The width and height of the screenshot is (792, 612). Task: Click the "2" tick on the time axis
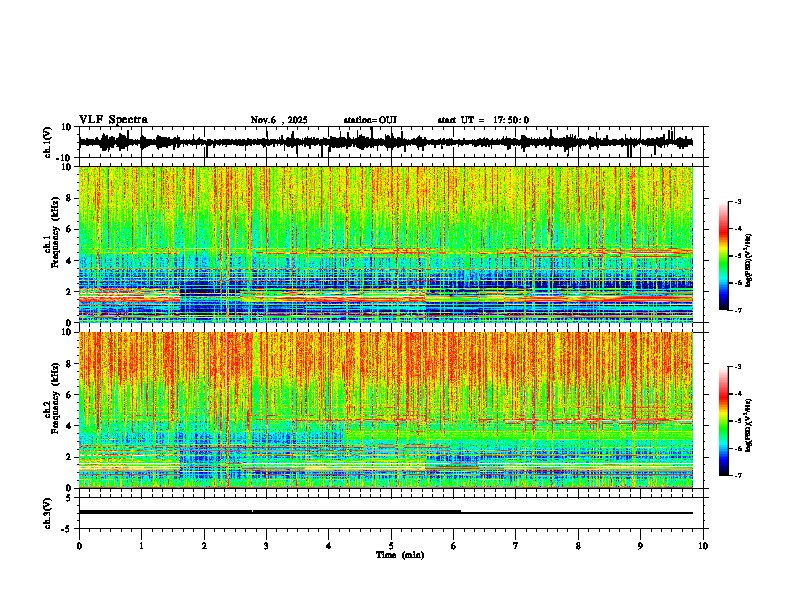(x=204, y=546)
